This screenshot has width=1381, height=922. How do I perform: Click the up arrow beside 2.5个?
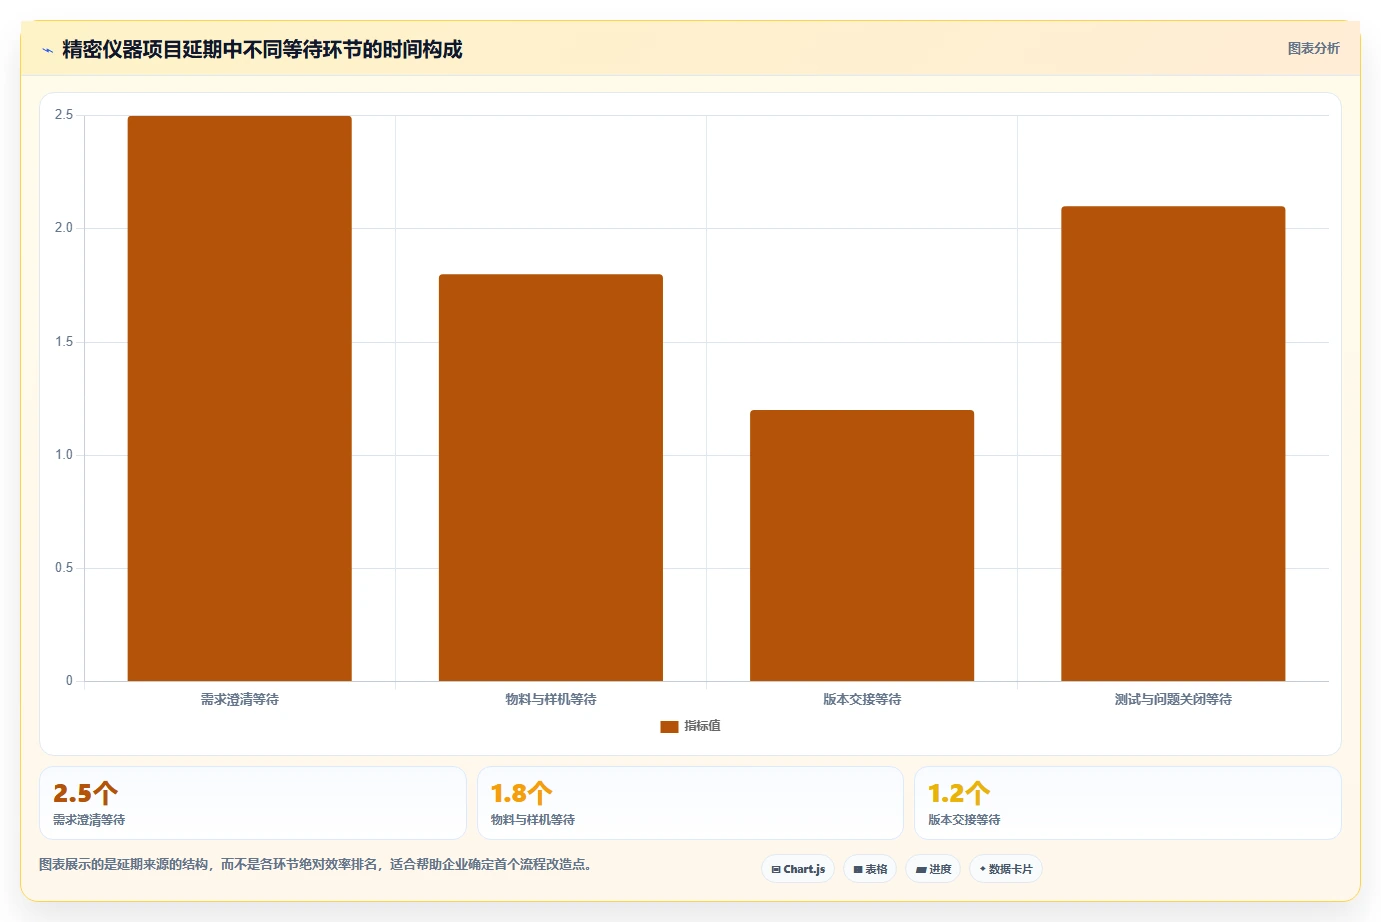pos(105,794)
